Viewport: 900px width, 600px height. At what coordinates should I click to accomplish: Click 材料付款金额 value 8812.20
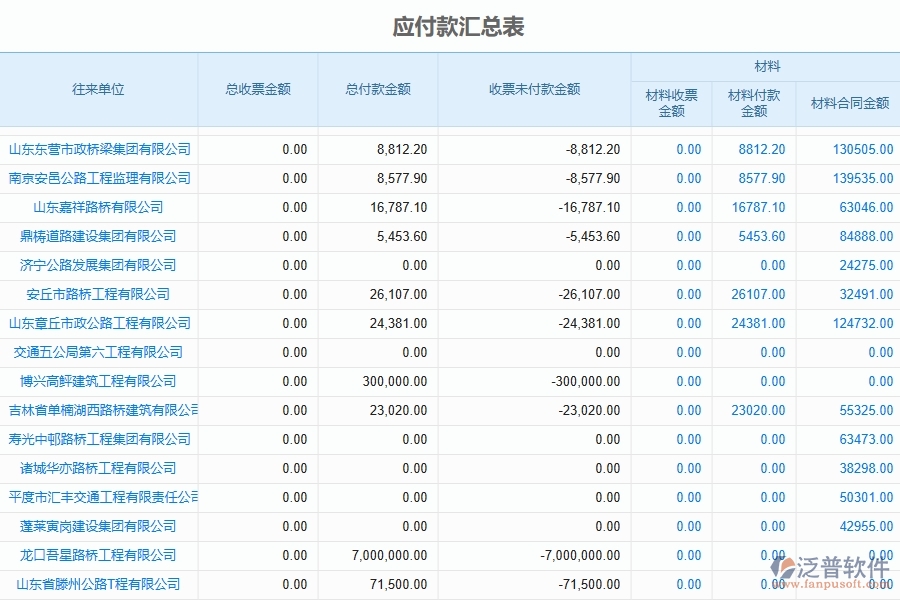coord(761,149)
